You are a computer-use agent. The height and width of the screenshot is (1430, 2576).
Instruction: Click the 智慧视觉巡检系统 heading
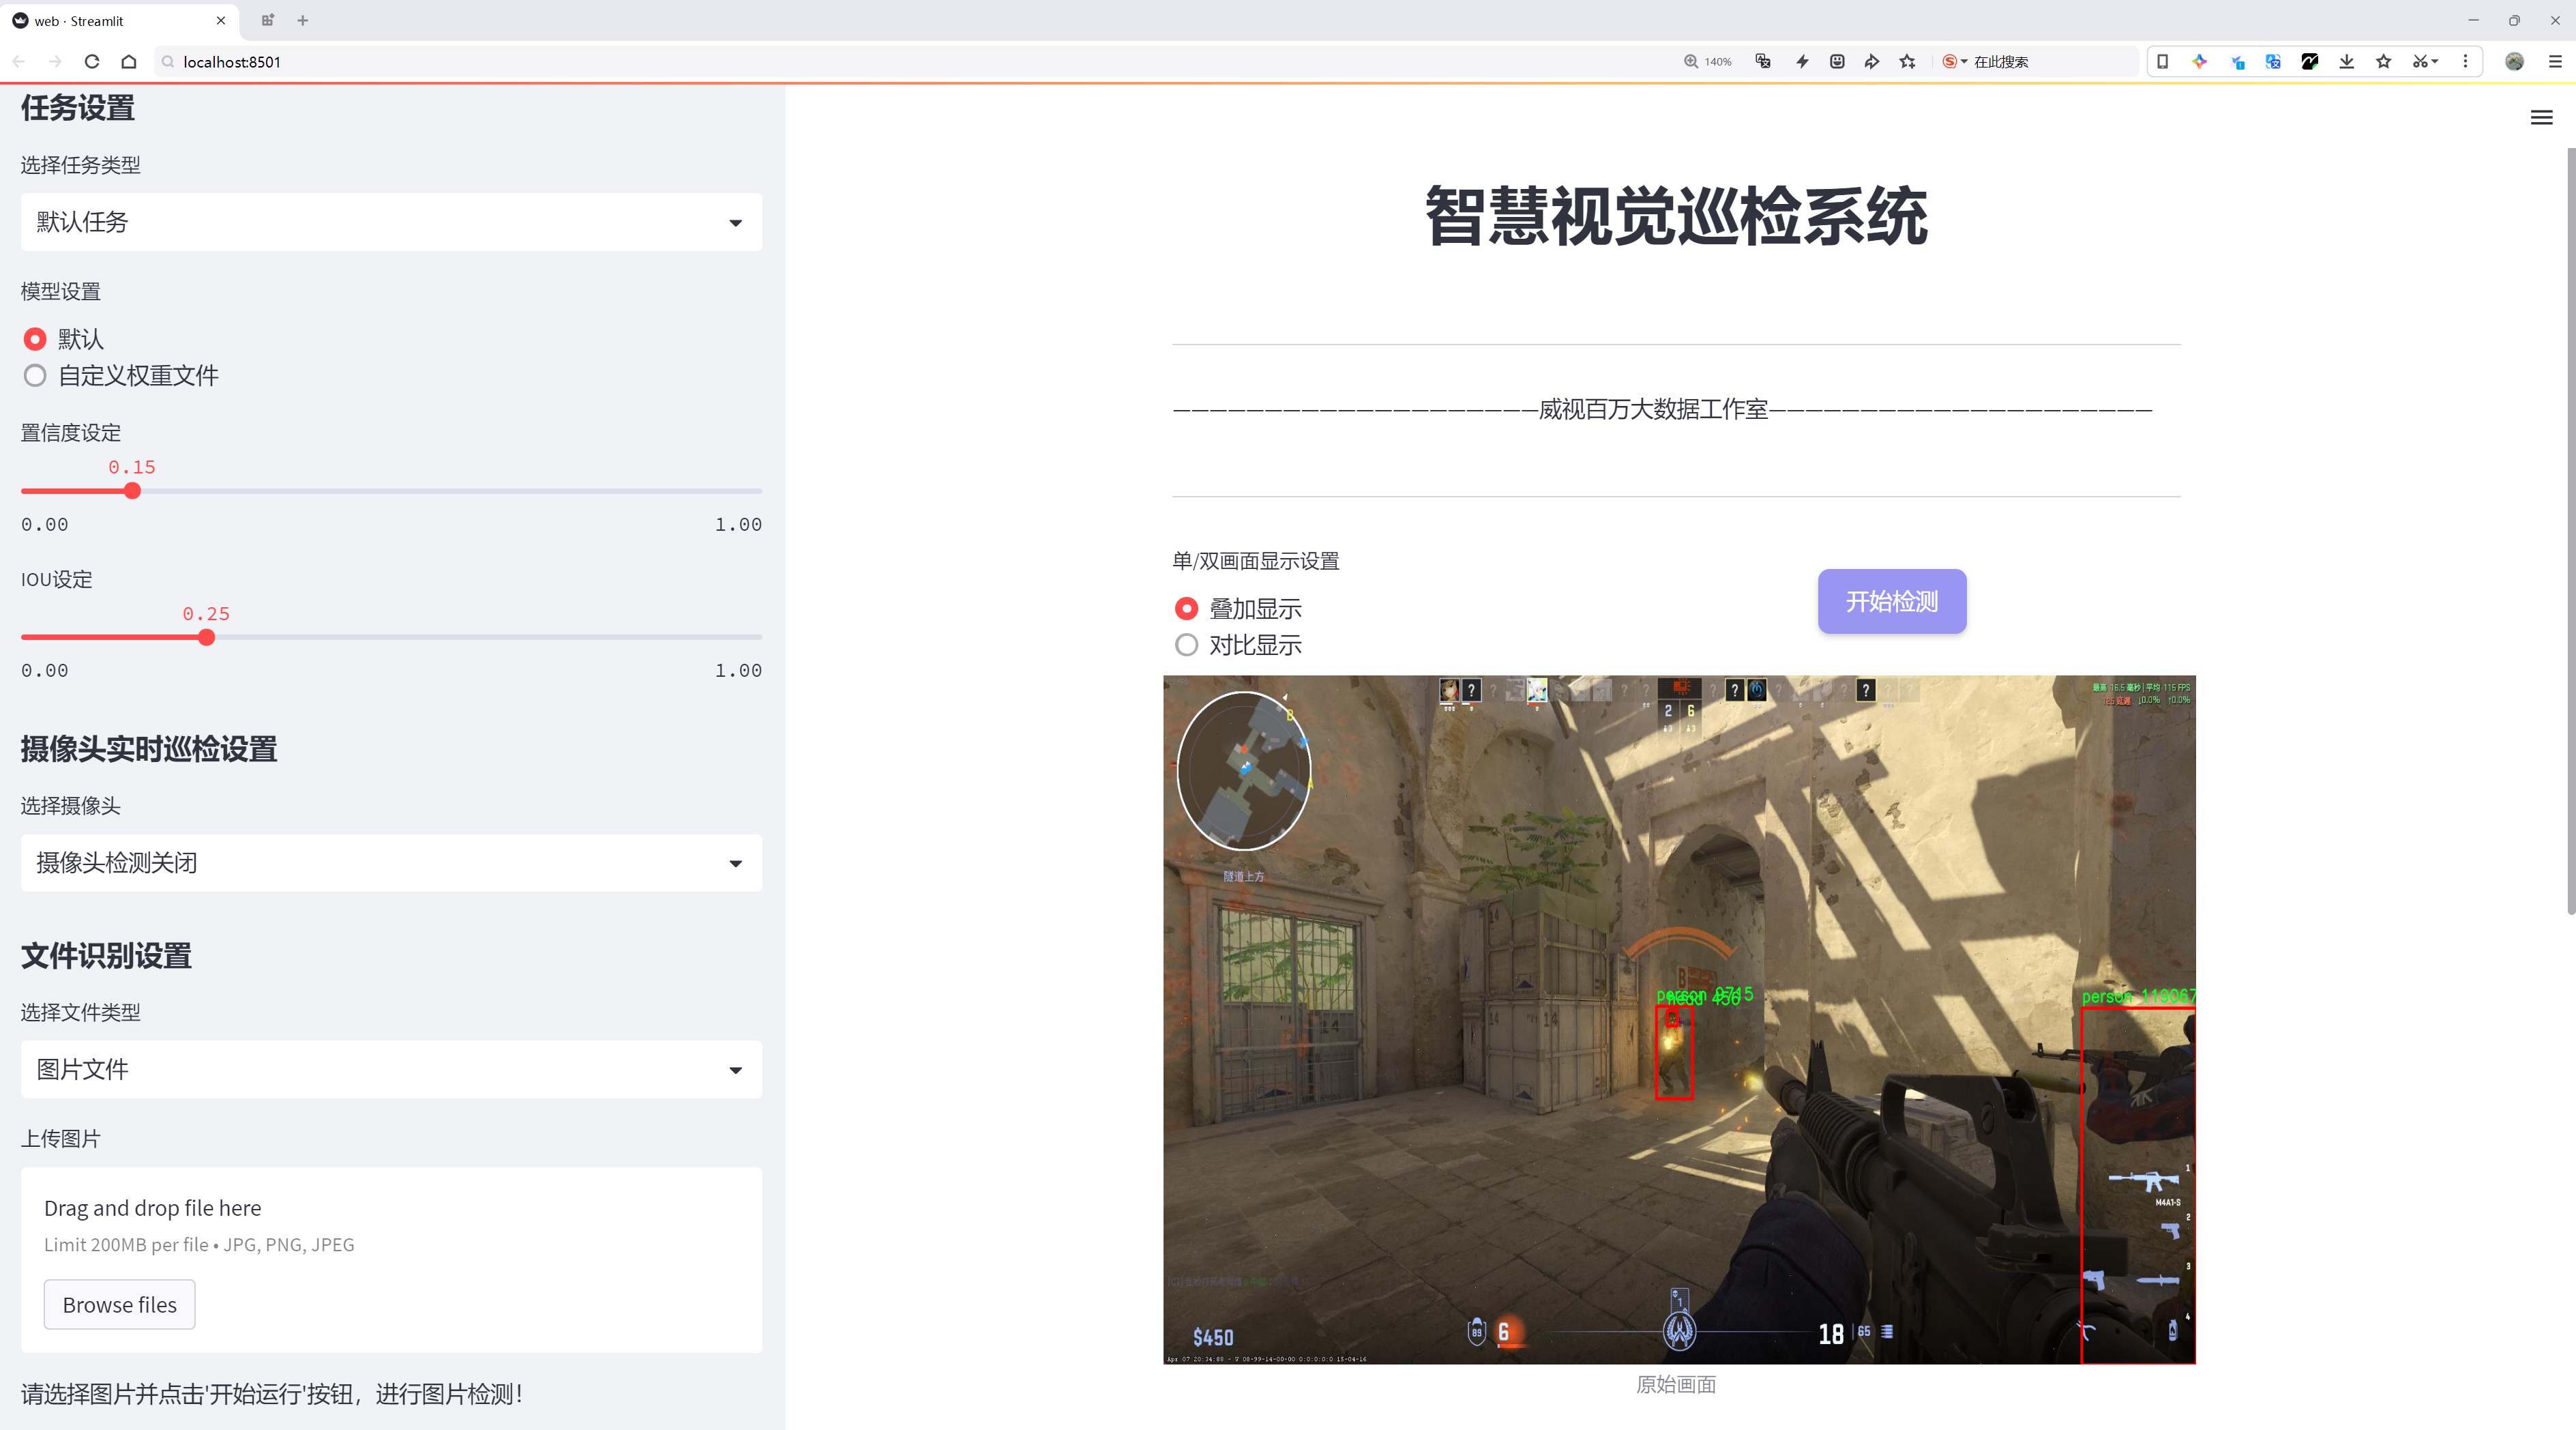click(1676, 216)
